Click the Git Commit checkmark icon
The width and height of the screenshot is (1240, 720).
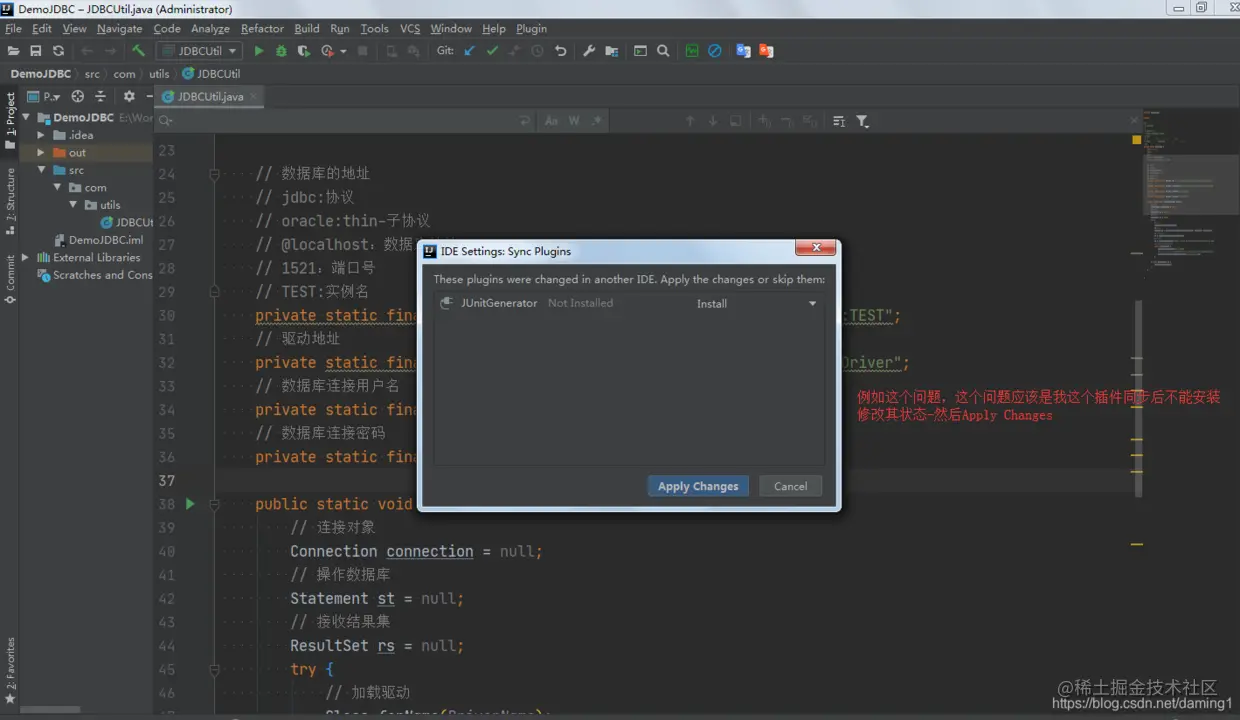[x=492, y=51]
